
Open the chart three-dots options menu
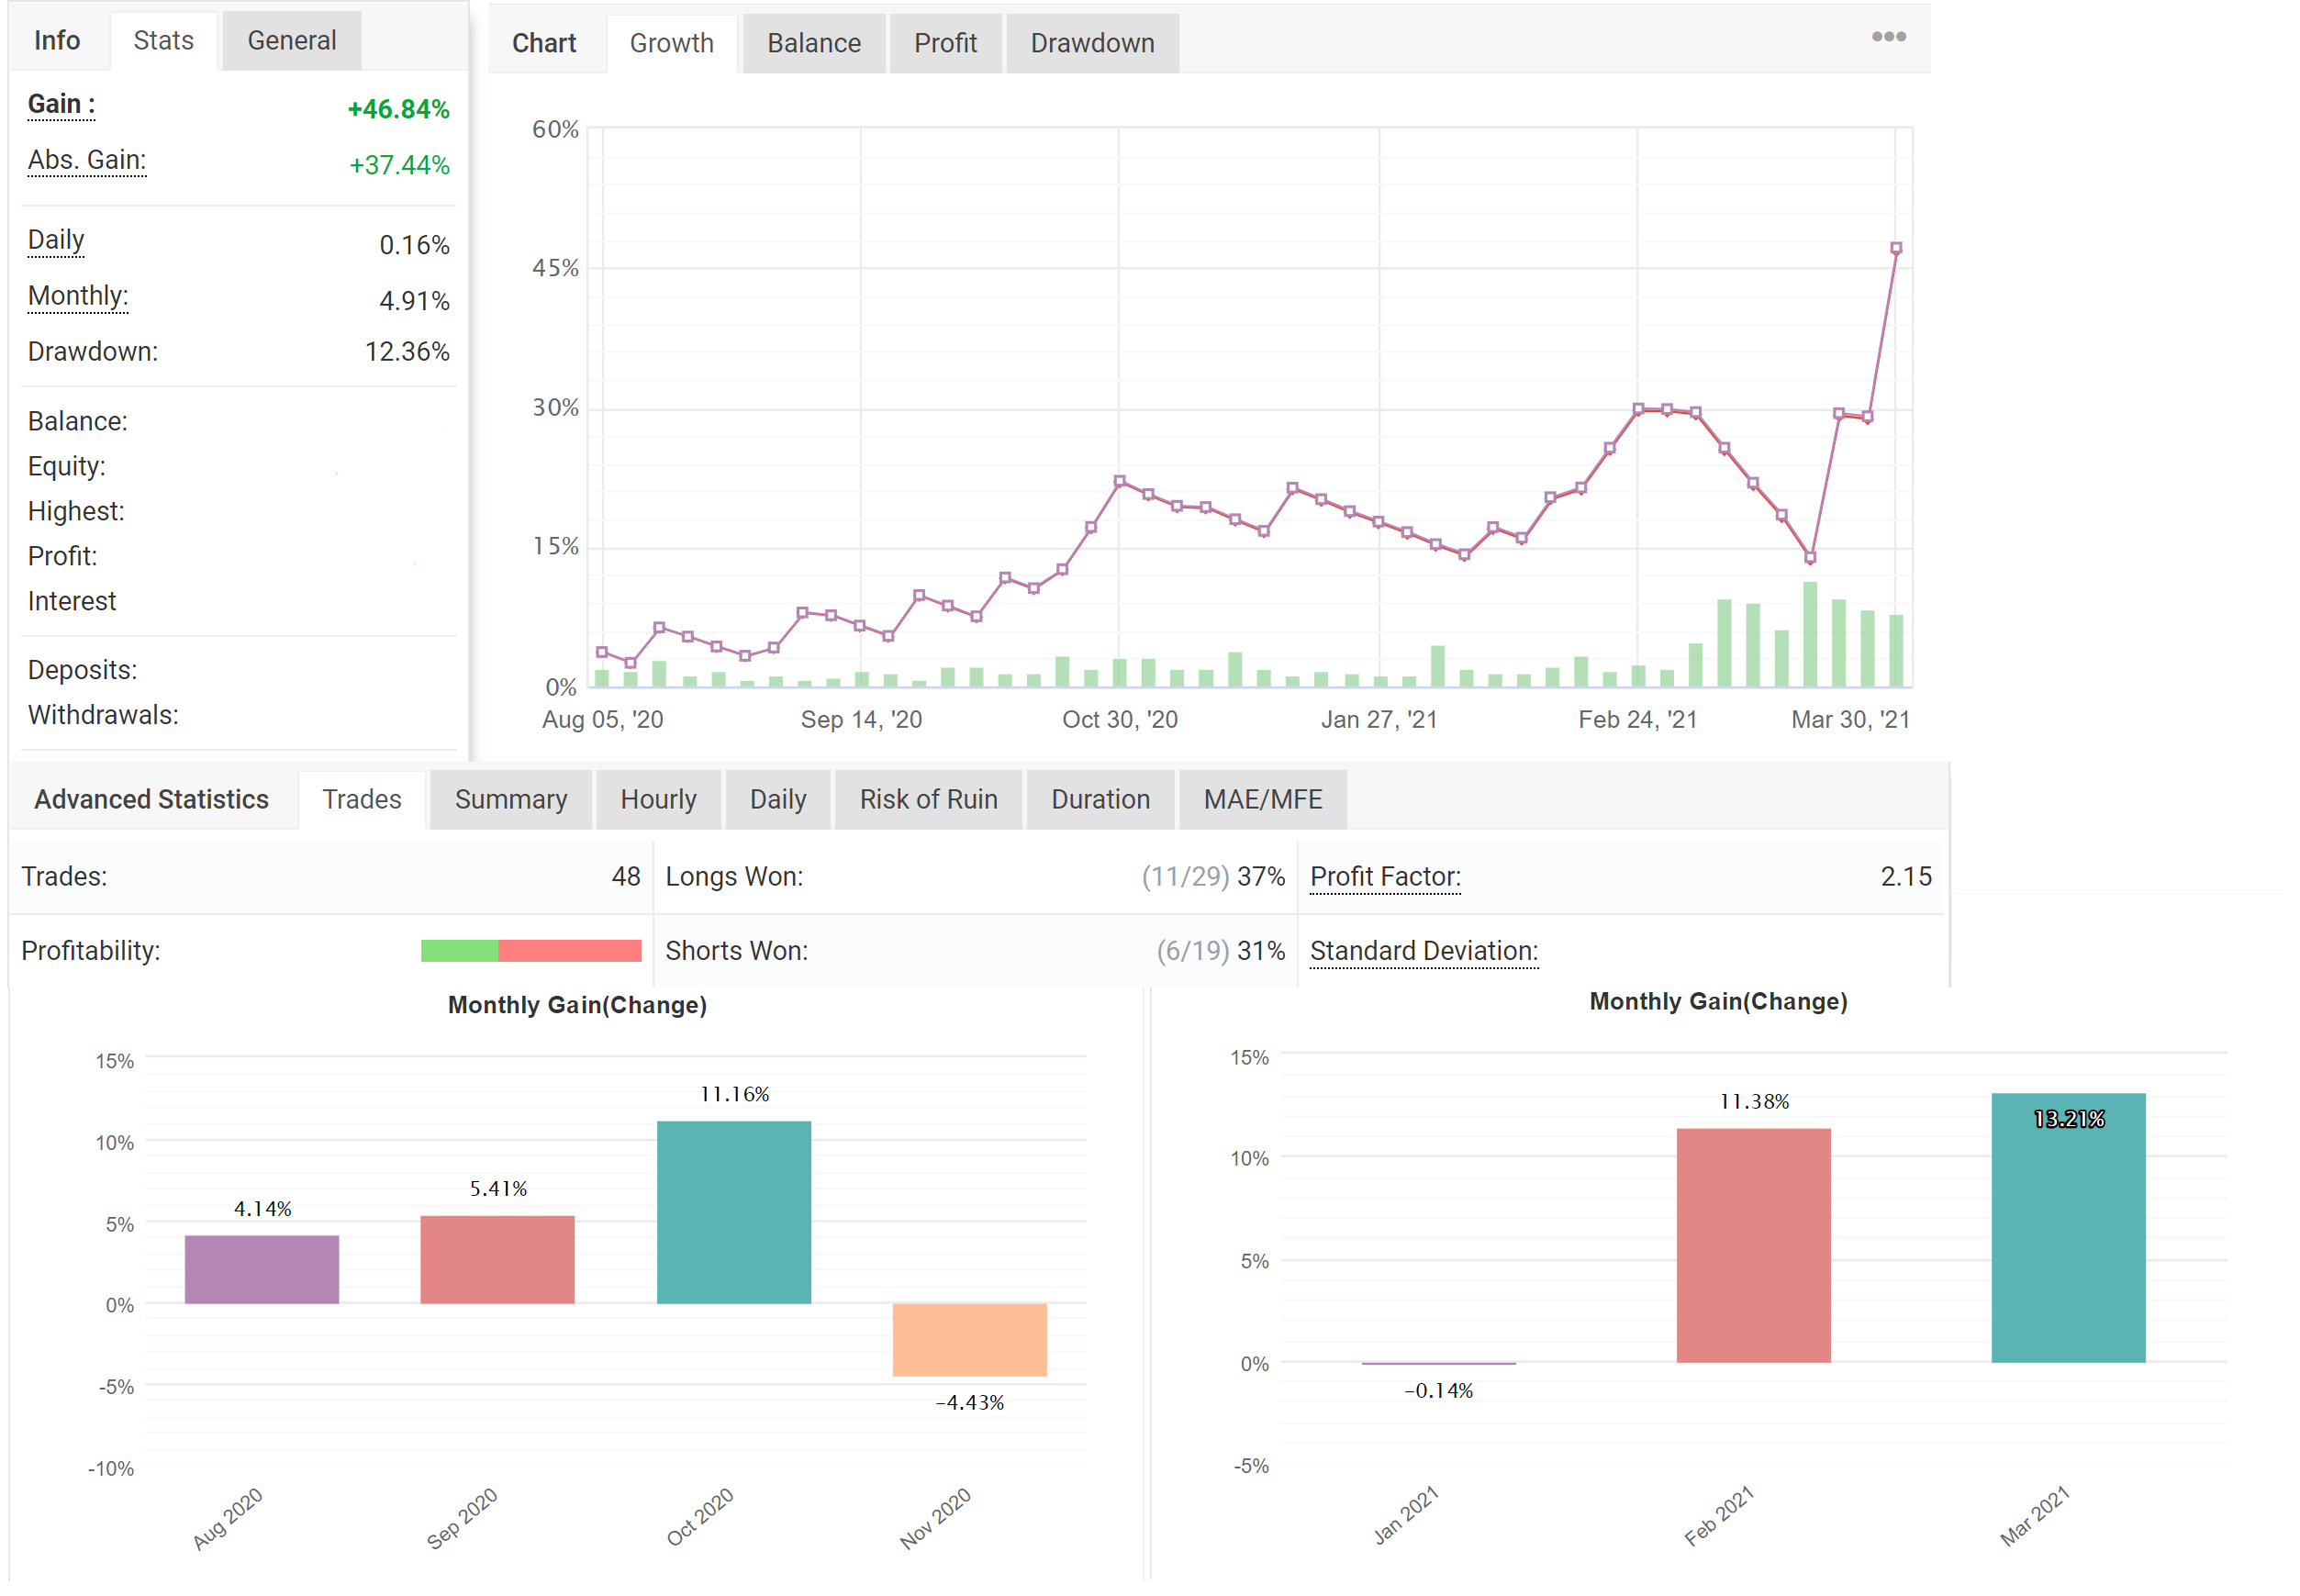point(1888,37)
